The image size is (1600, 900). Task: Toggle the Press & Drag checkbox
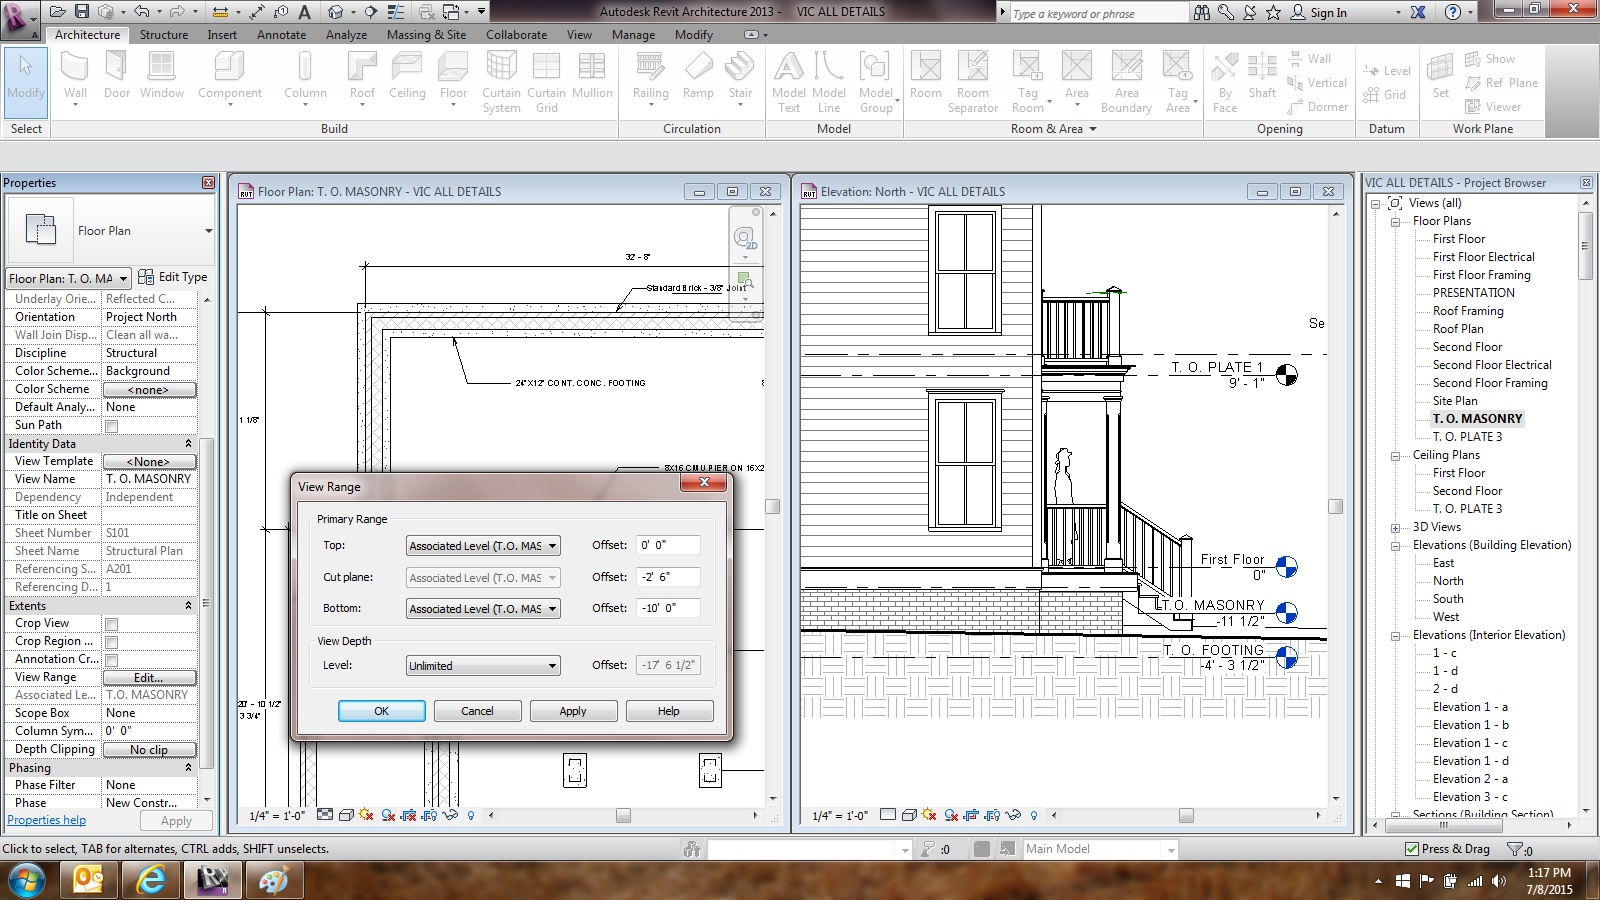(x=1412, y=849)
